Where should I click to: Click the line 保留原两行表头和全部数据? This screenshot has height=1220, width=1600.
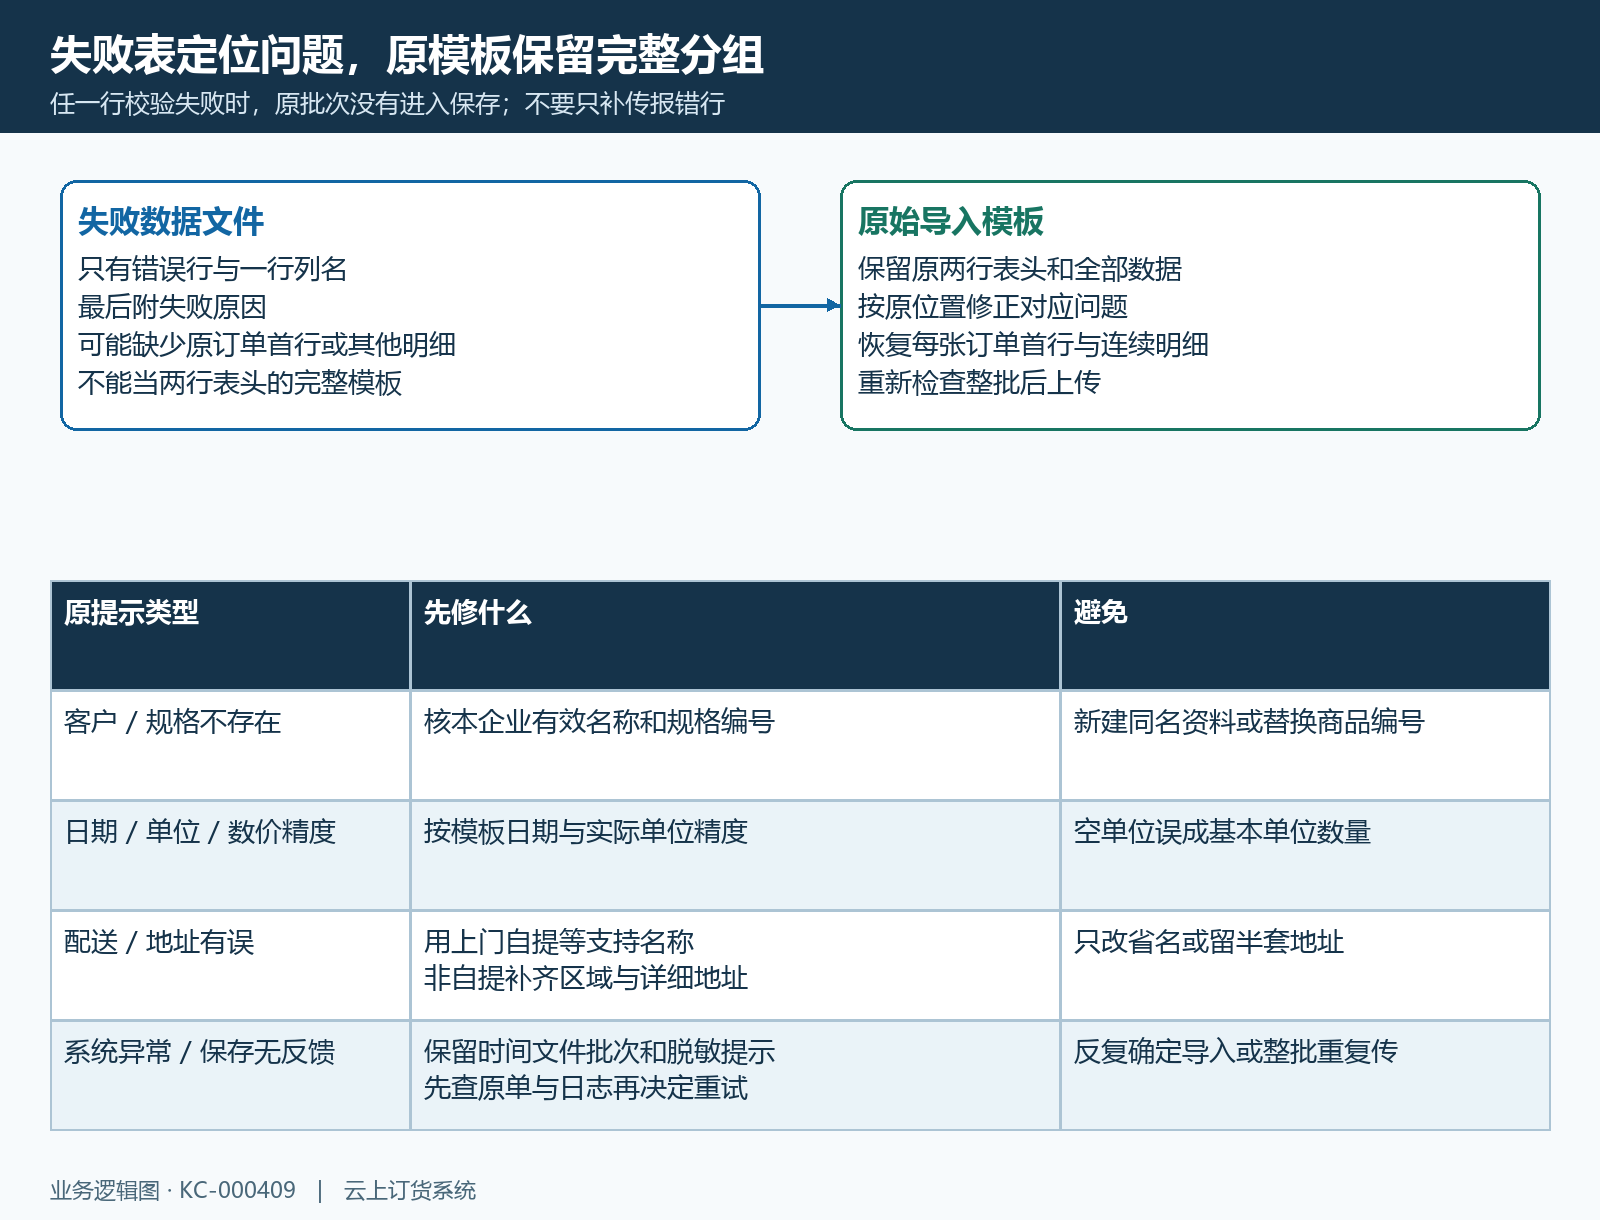click(1020, 269)
